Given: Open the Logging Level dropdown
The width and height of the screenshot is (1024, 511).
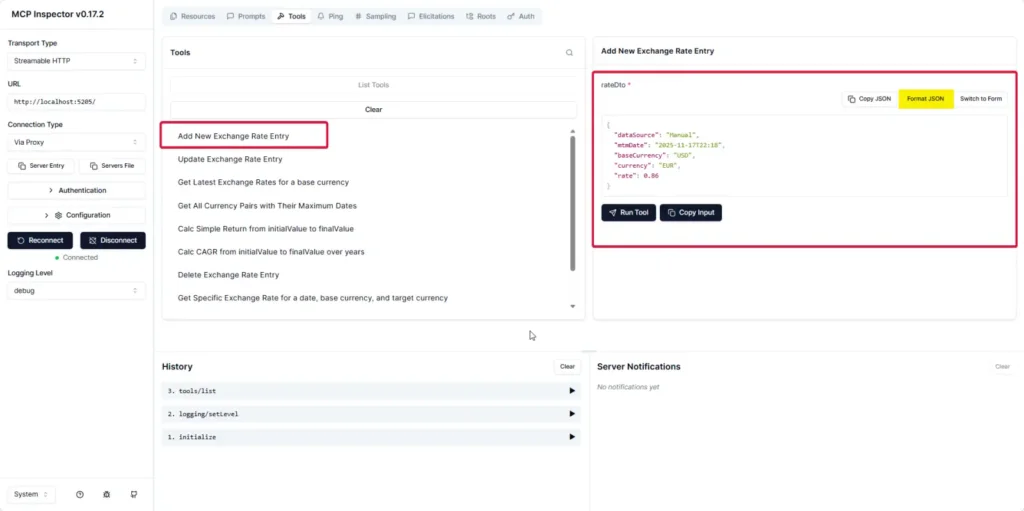Looking at the screenshot, I should 77,291.
